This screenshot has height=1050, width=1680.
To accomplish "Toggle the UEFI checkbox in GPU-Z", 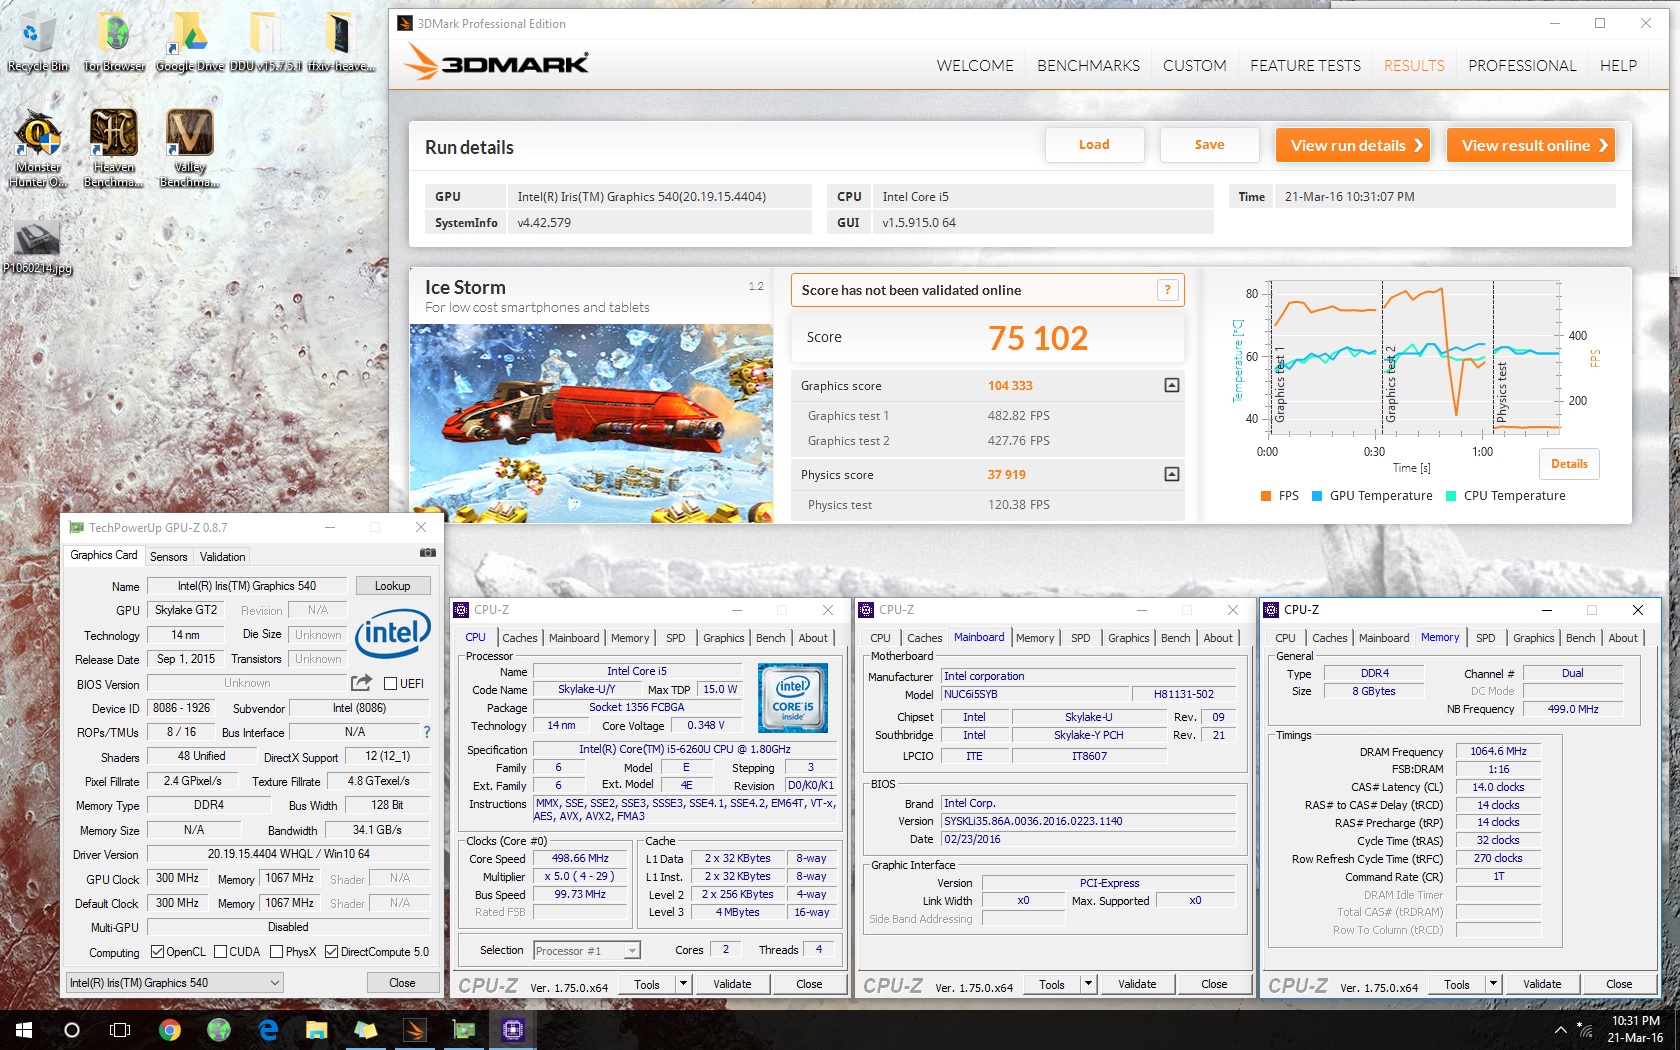I will tap(391, 684).
